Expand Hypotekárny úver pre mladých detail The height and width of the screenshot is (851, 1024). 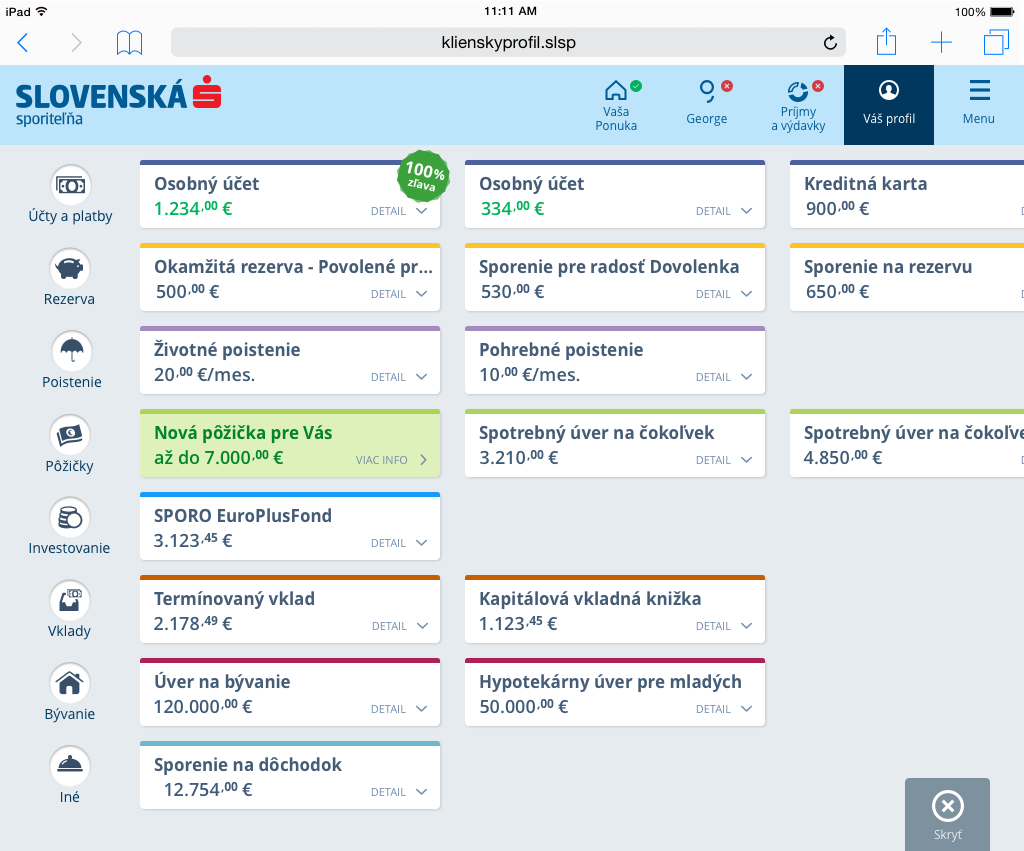tap(724, 709)
